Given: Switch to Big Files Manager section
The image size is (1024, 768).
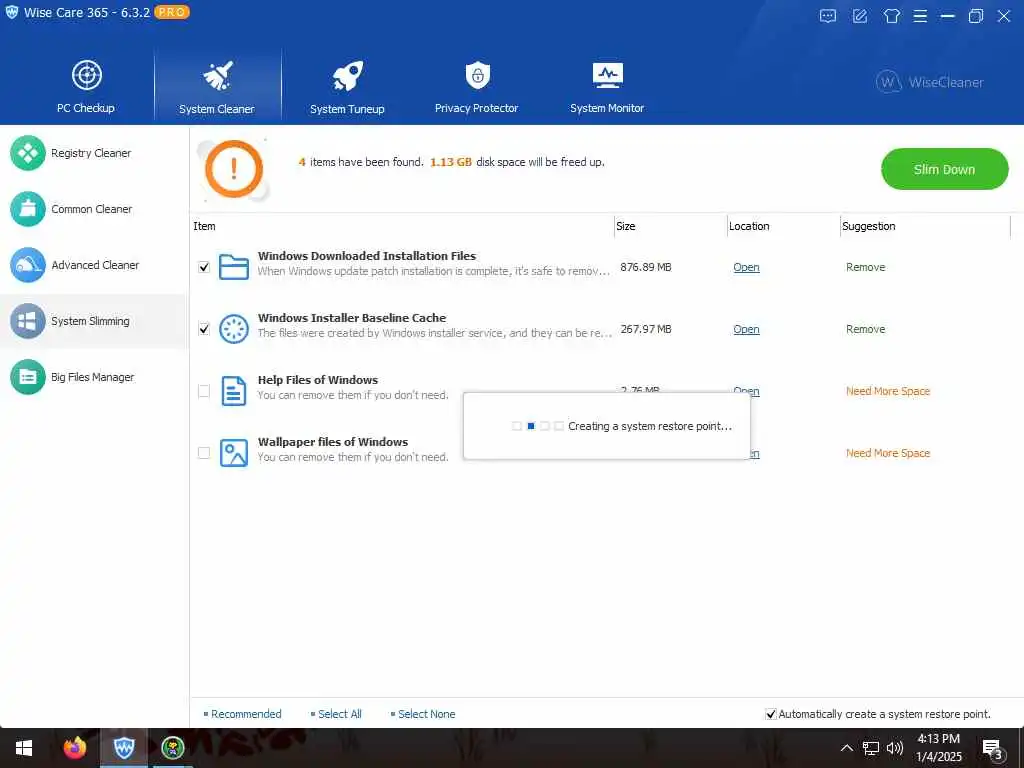Looking at the screenshot, I should click(x=92, y=377).
